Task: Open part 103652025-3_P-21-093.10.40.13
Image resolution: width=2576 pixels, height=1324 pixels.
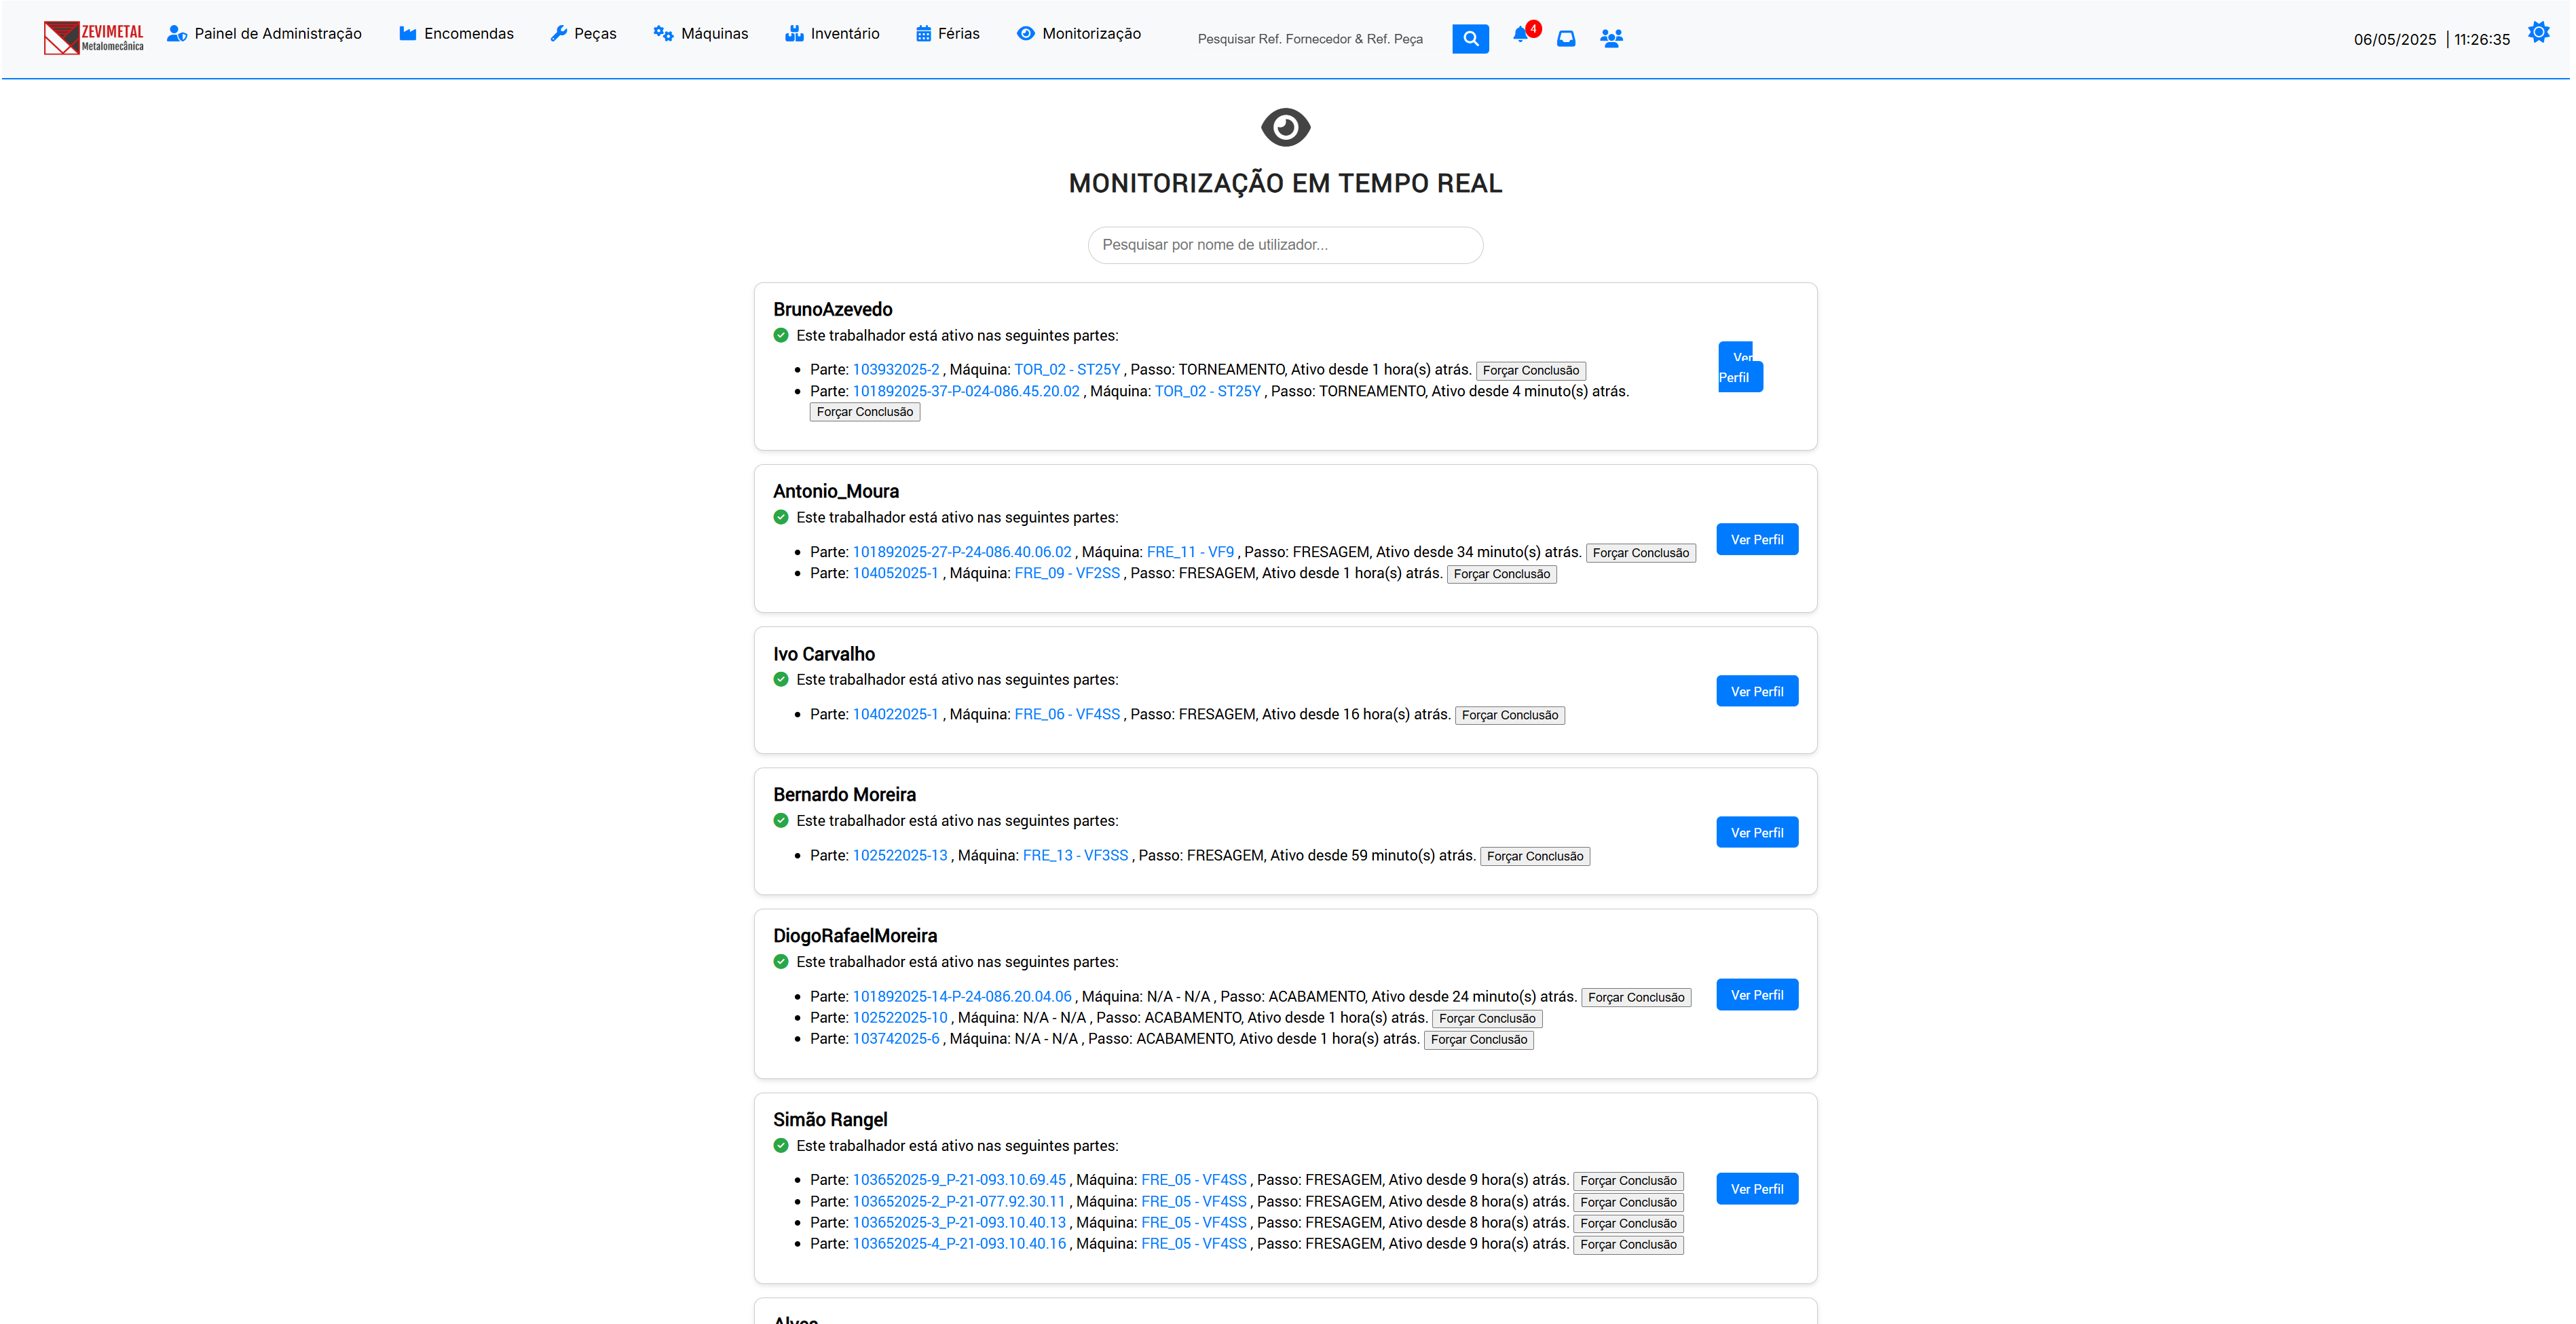Action: tap(960, 1223)
